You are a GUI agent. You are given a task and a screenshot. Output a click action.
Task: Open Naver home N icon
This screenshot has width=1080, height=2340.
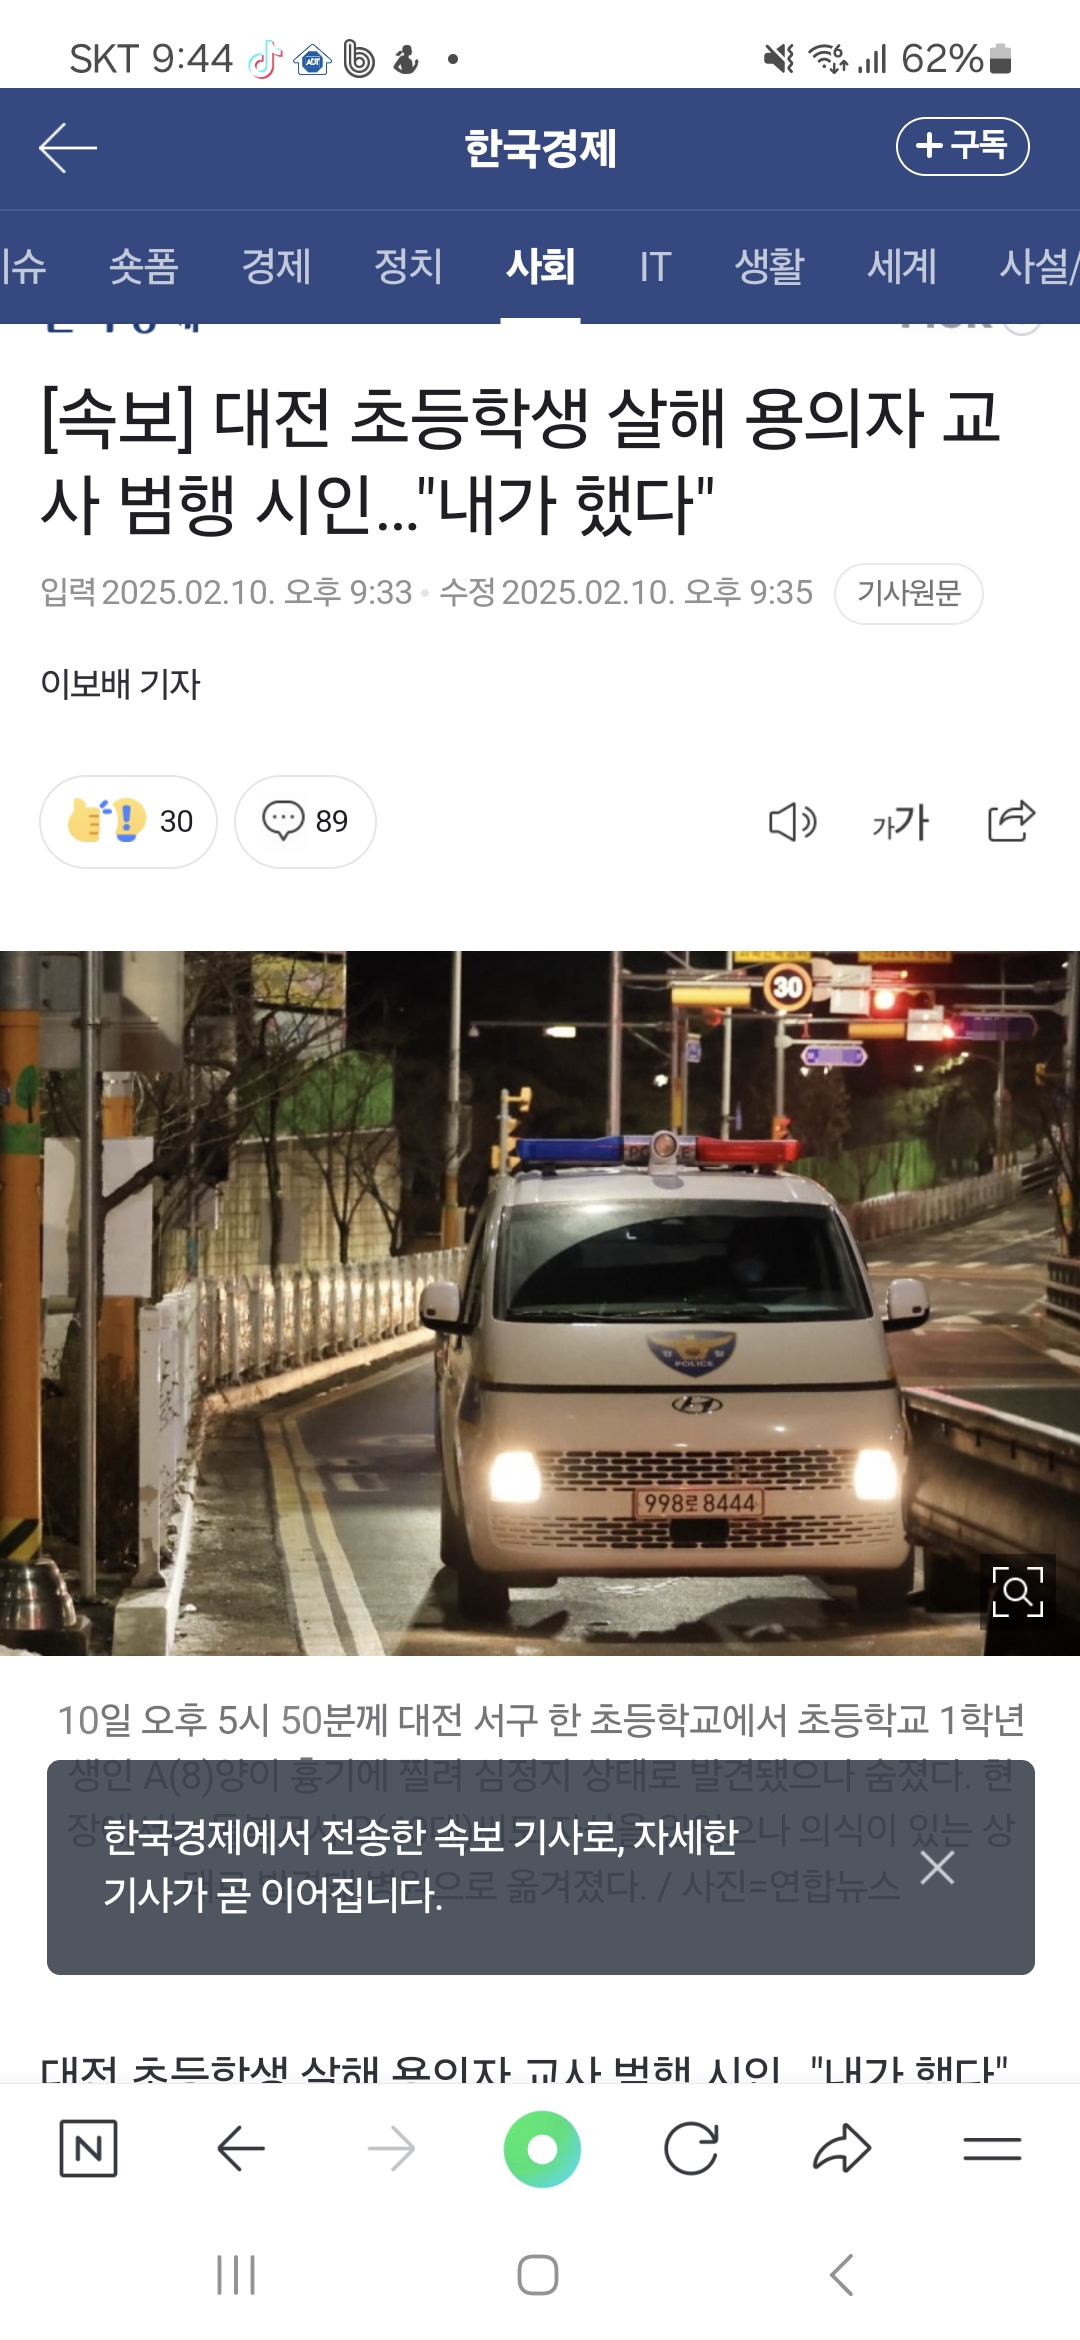88,2148
